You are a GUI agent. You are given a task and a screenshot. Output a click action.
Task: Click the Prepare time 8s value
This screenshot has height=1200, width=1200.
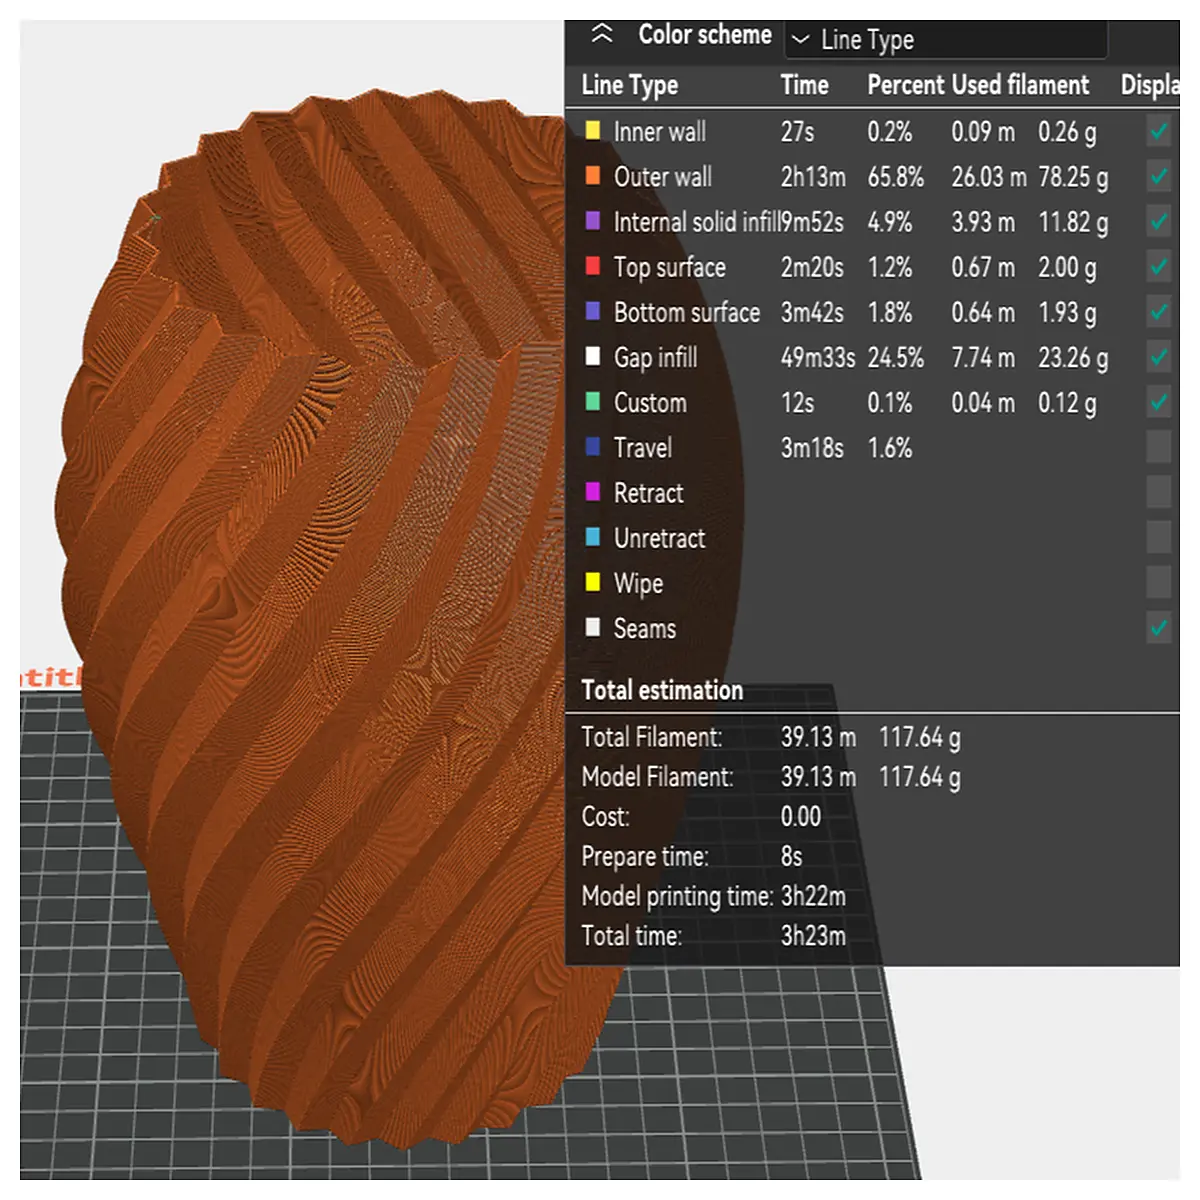click(791, 857)
